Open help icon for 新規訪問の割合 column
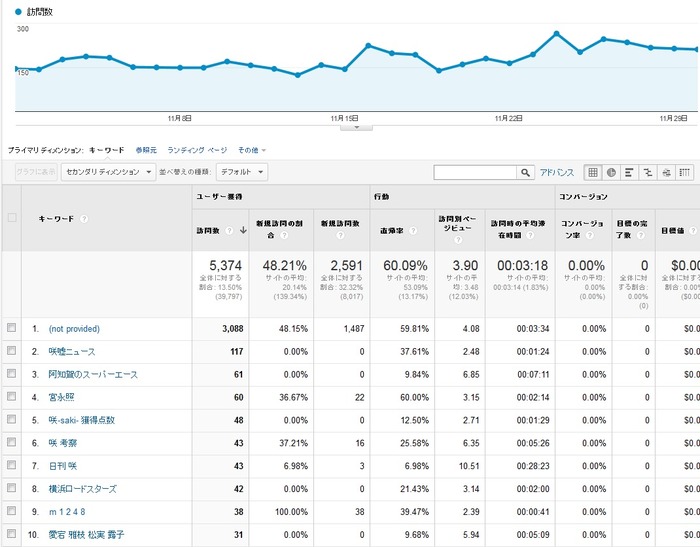Screen dimensions: 700x547 (284, 235)
